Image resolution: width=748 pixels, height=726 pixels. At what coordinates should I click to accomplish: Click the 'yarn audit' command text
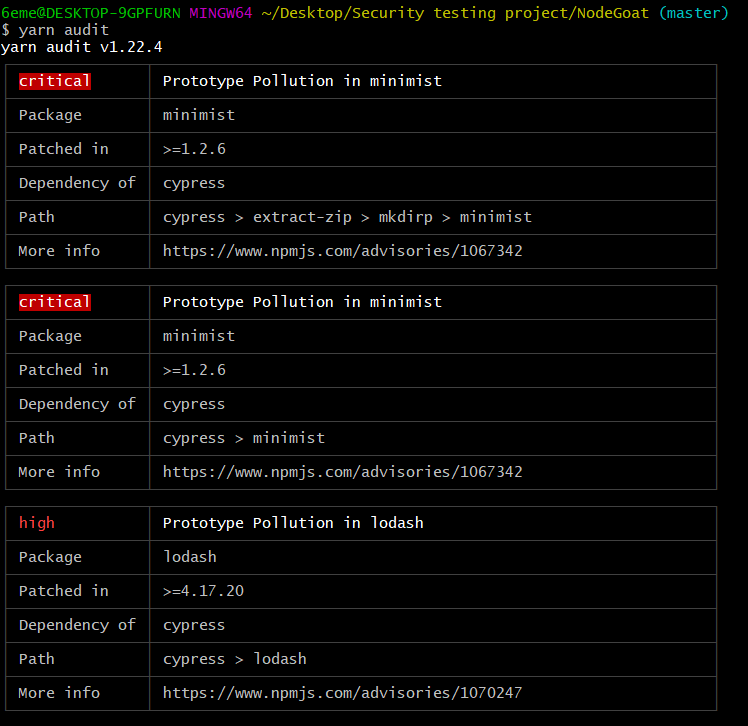(63, 30)
